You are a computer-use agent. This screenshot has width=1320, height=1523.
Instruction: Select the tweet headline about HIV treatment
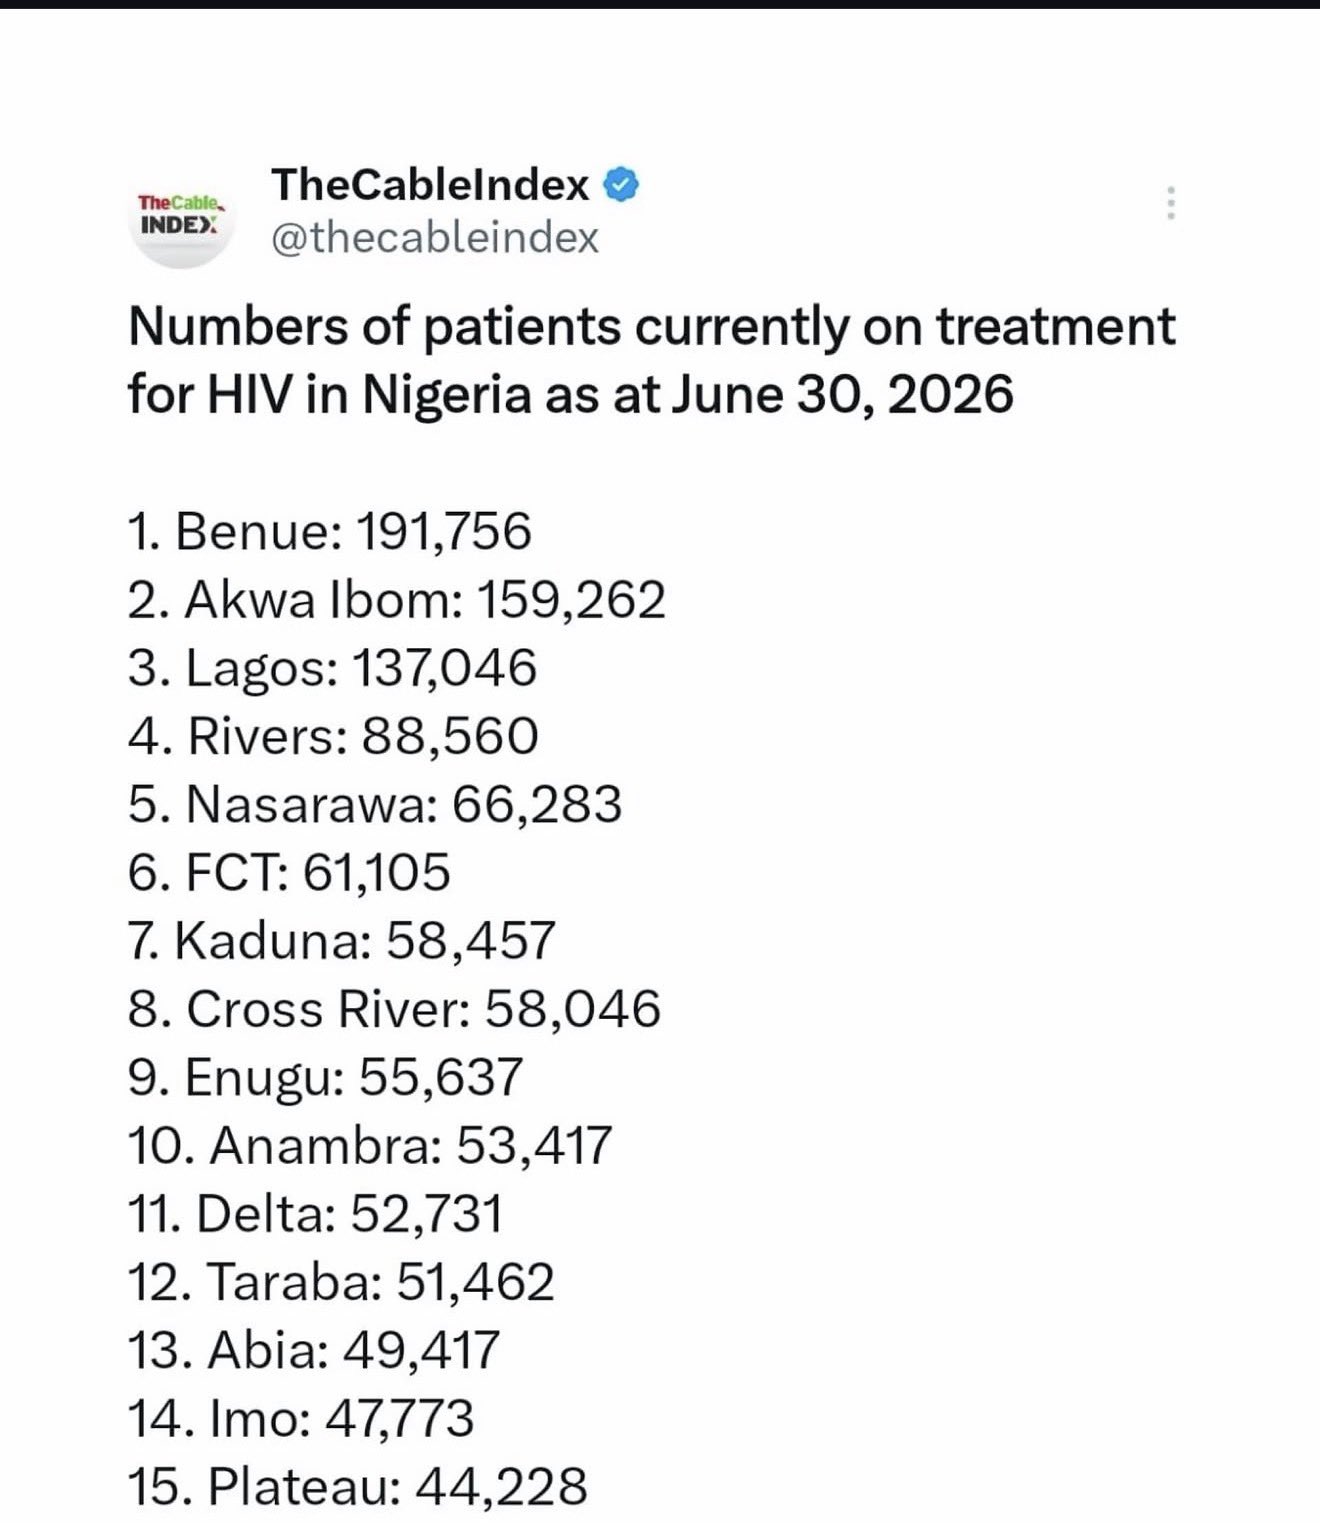tap(651, 360)
